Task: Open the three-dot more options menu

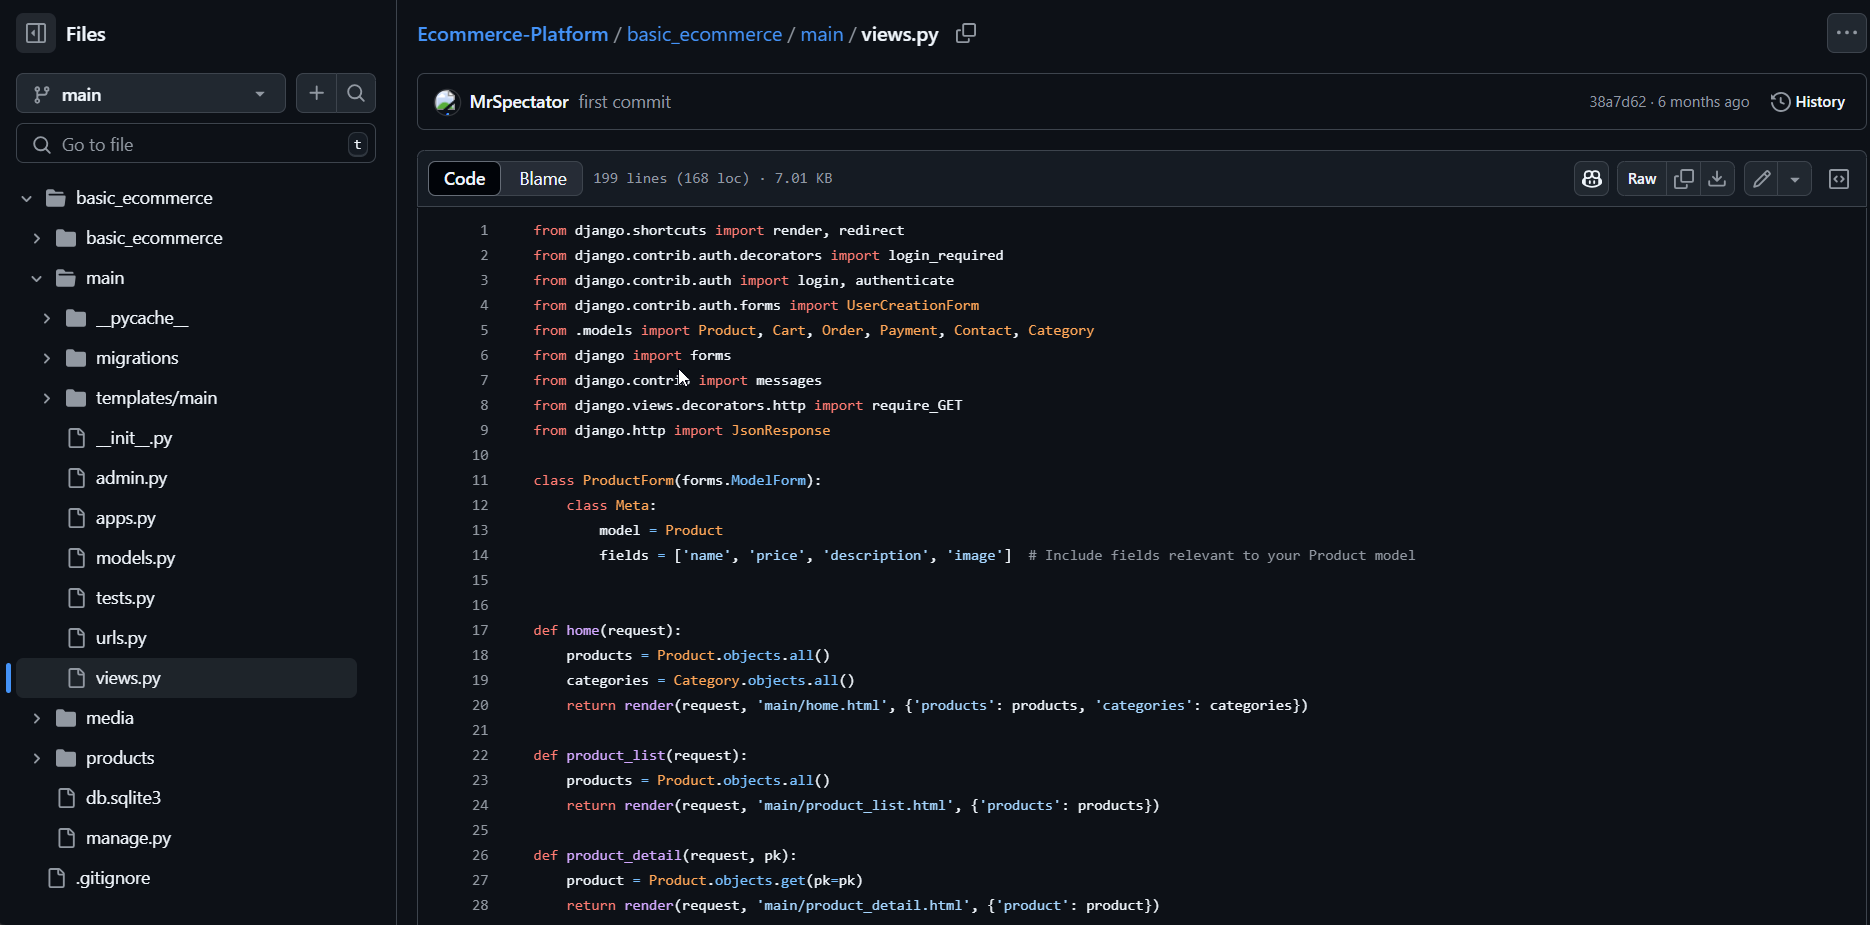Action: [x=1846, y=33]
